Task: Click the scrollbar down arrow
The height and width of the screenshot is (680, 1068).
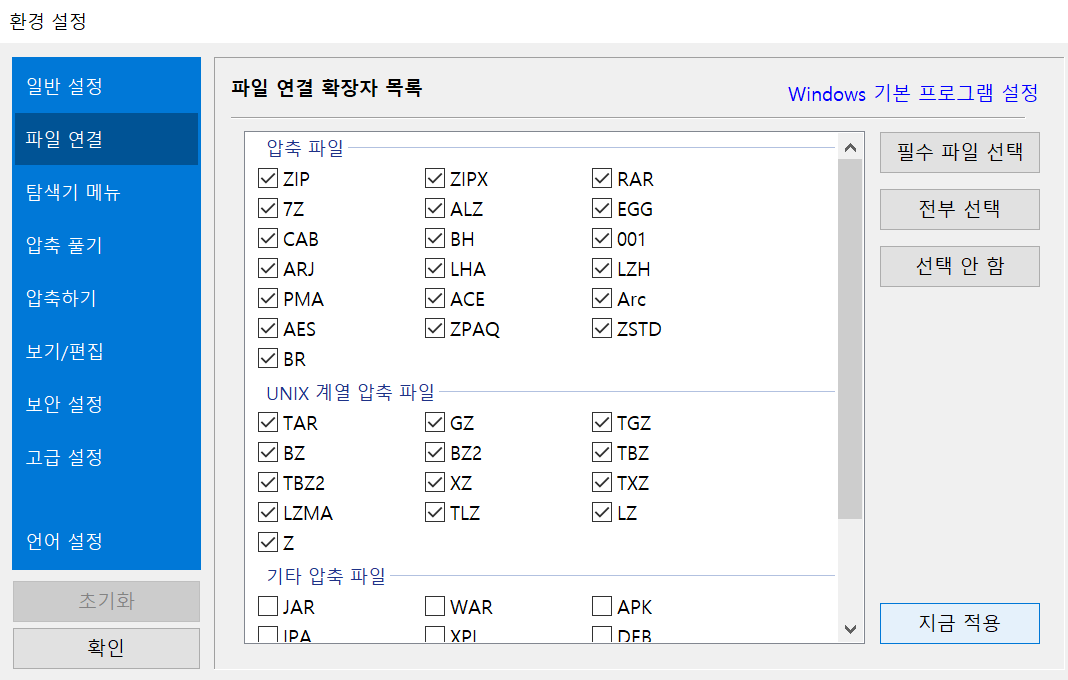Action: [x=850, y=630]
